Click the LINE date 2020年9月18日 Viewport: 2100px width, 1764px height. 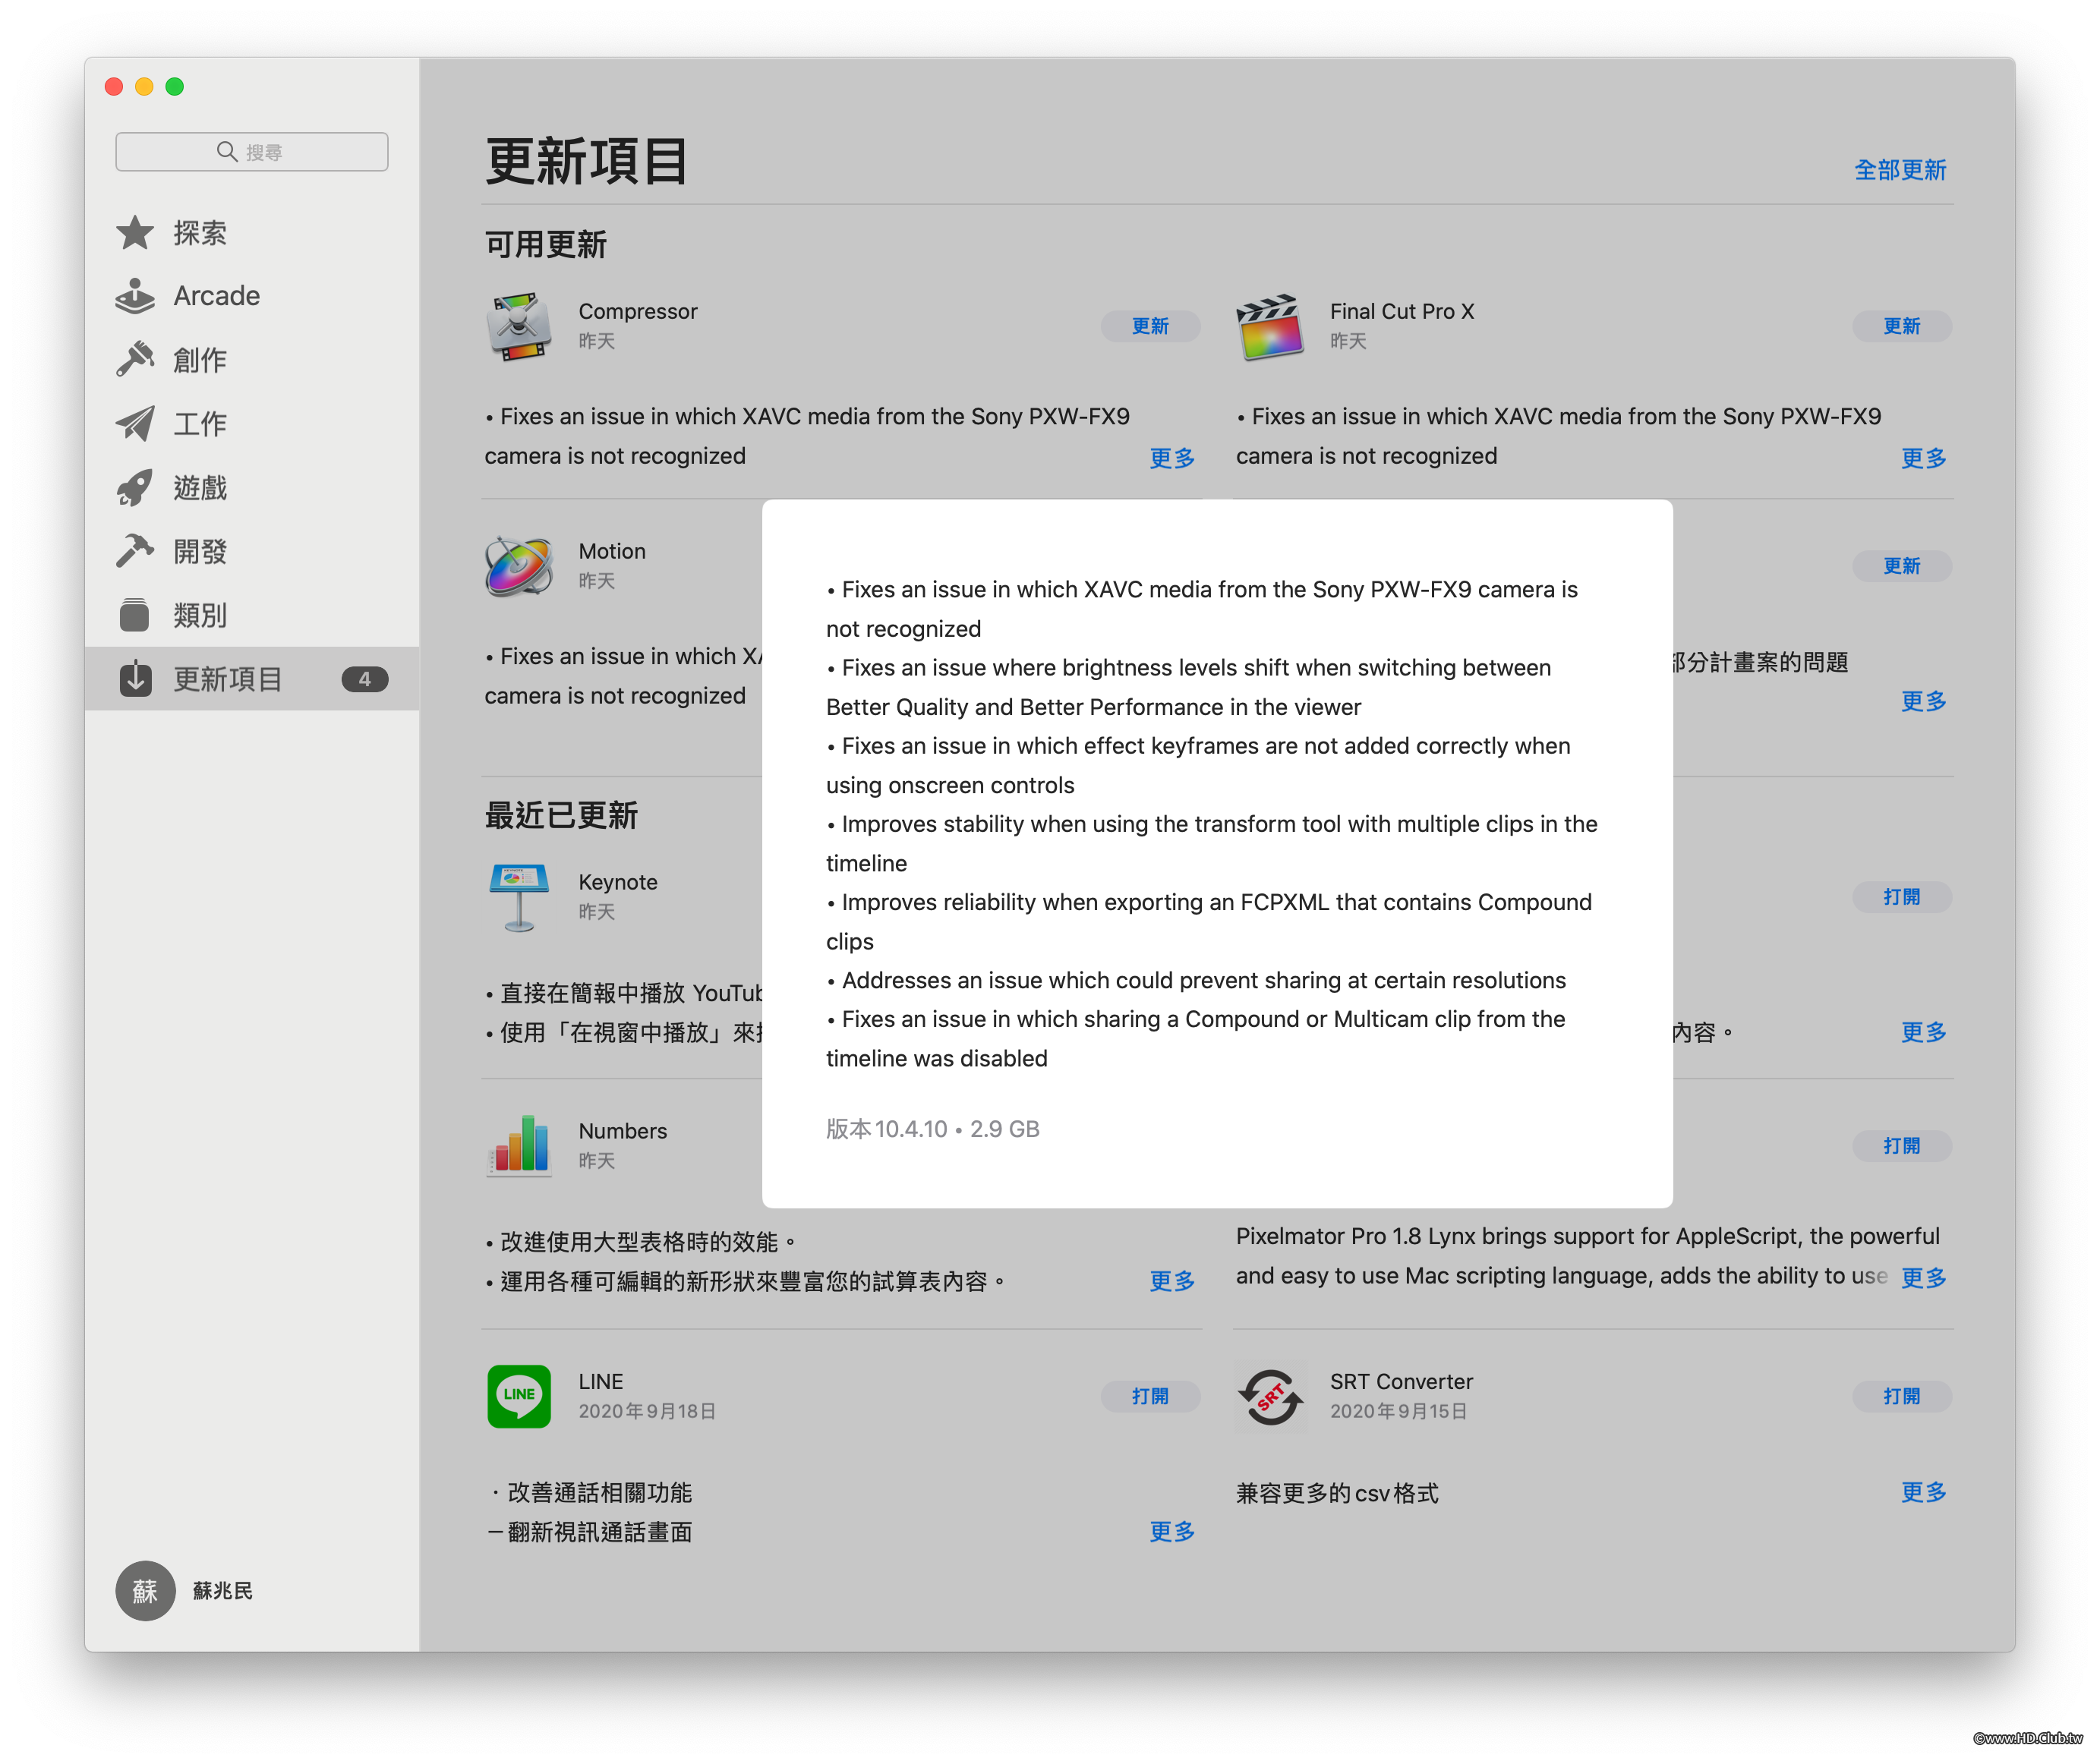(x=647, y=1411)
